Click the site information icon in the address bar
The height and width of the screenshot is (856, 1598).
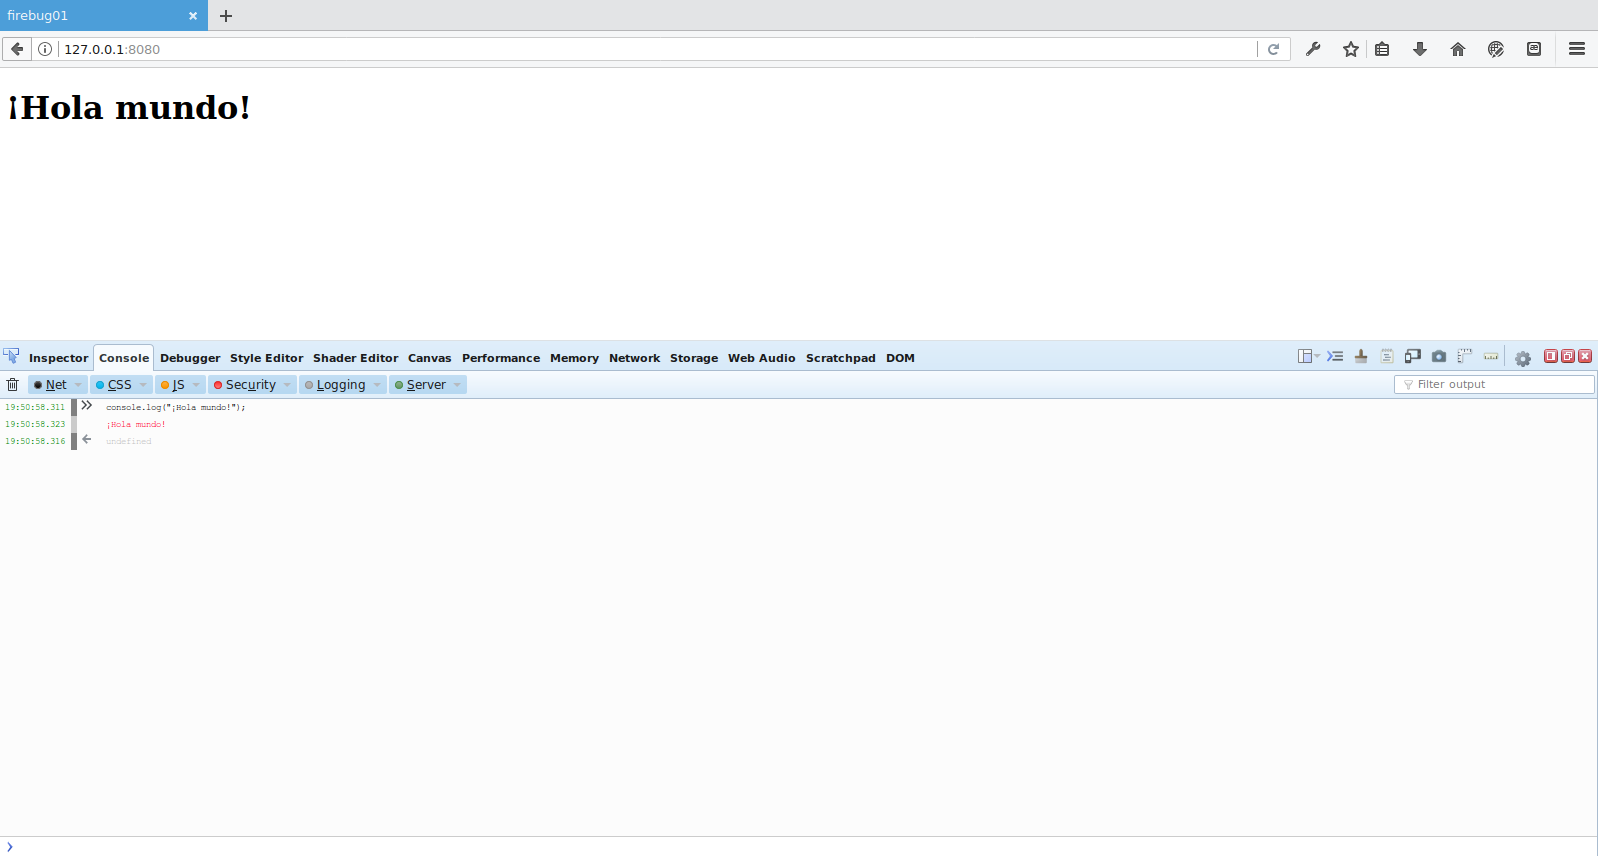pyautogui.click(x=45, y=49)
